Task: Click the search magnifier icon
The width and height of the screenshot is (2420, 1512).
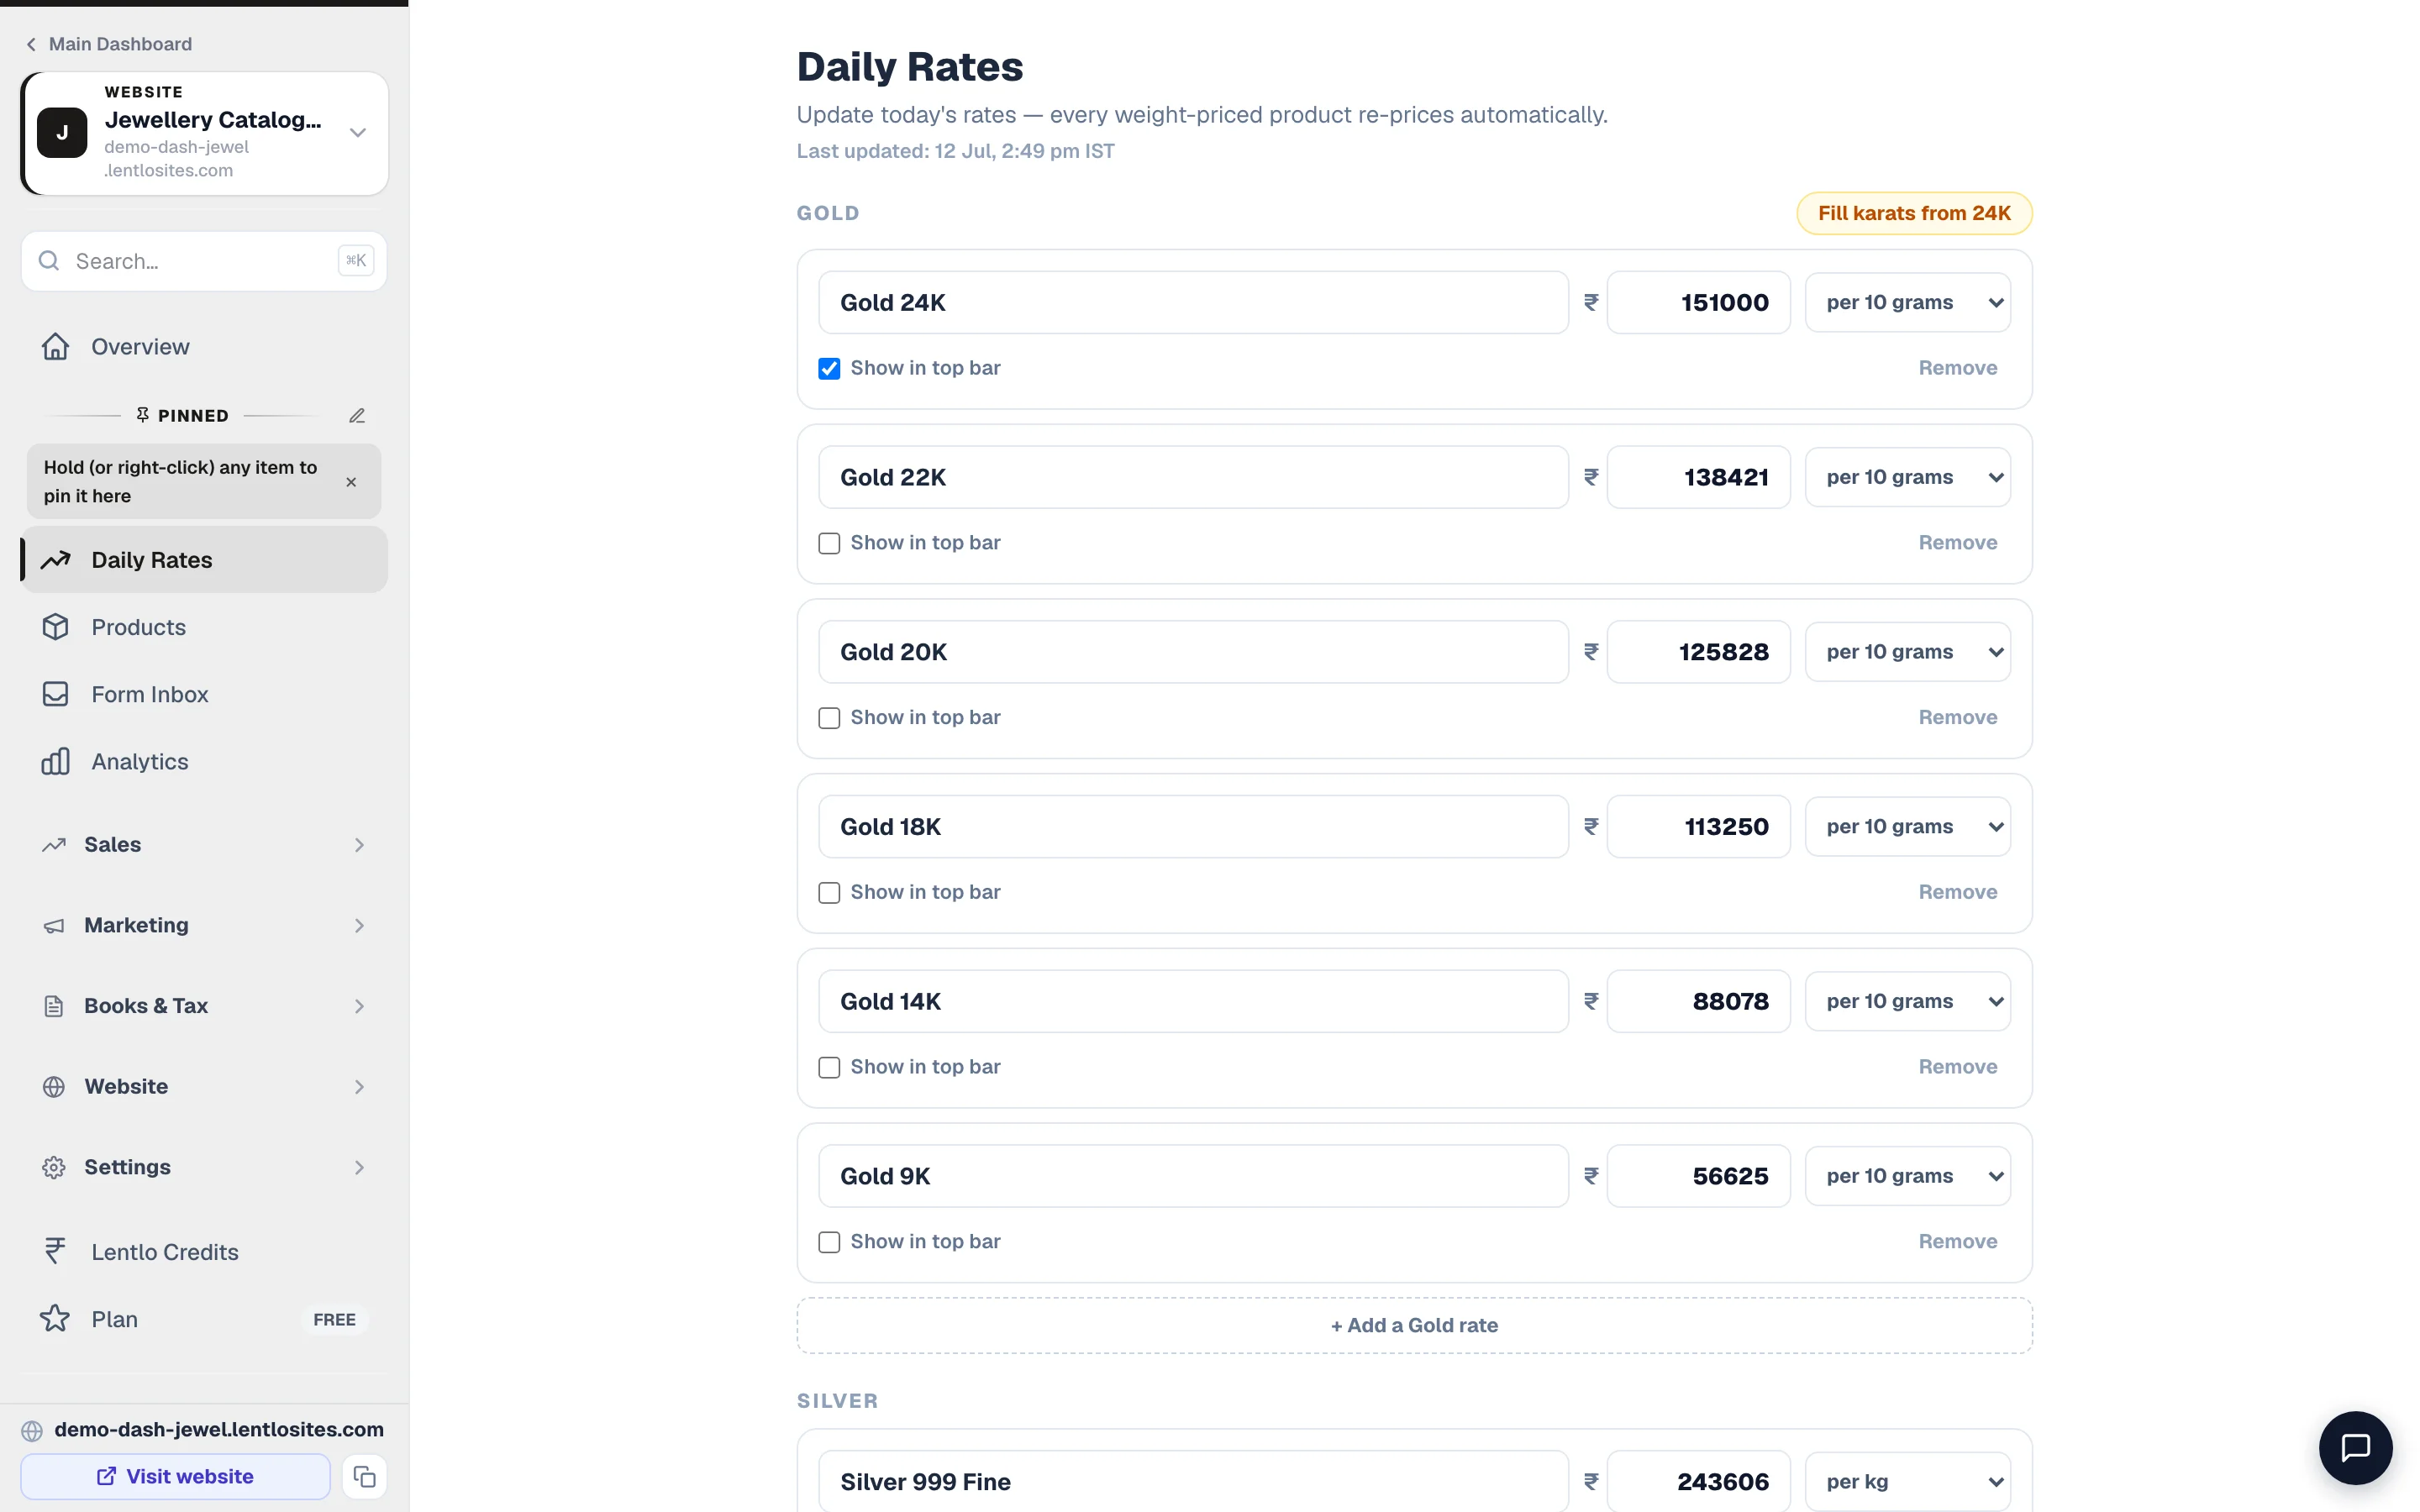Action: pos(48,261)
